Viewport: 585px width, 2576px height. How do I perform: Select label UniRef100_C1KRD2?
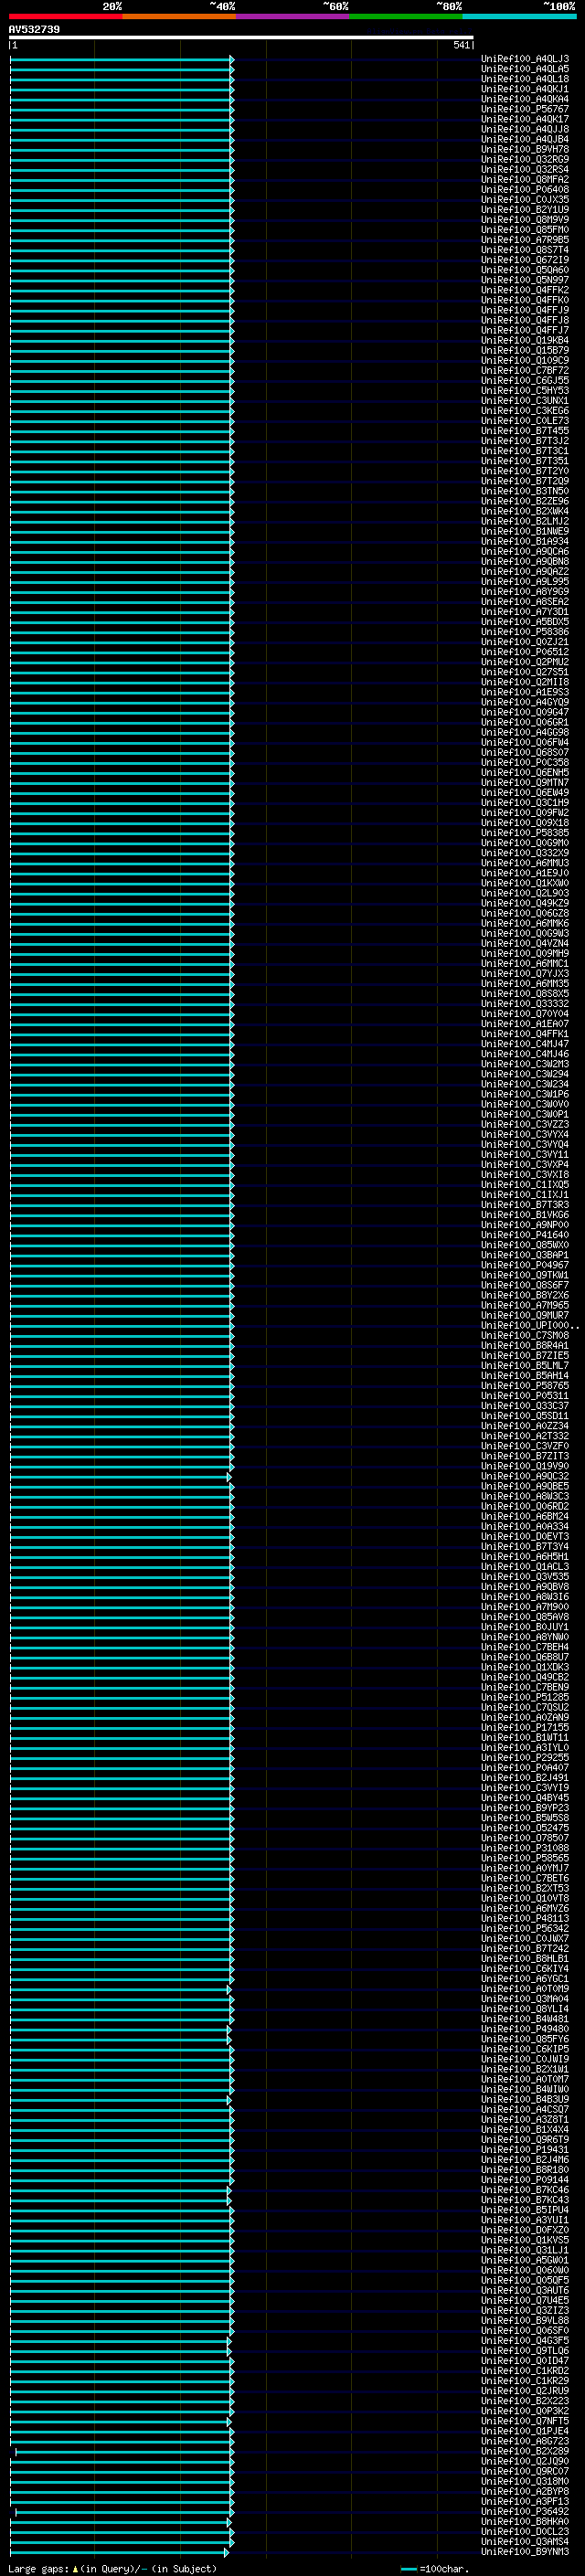(525, 2370)
